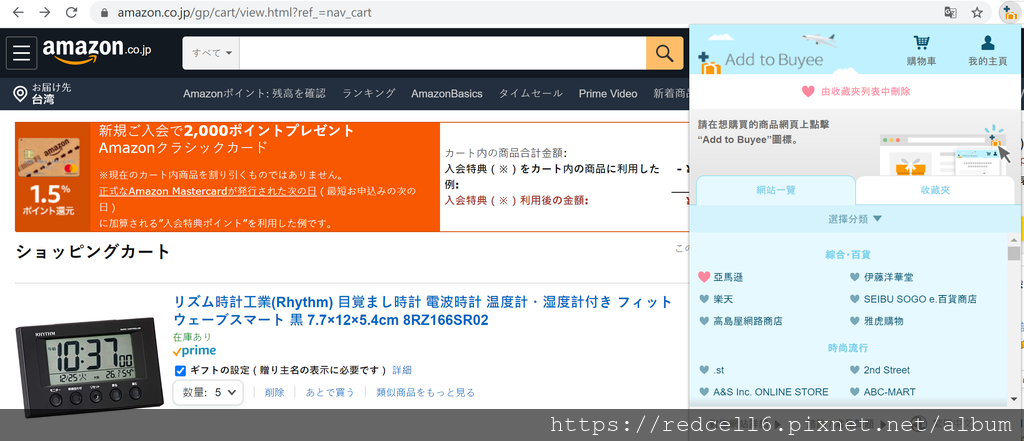1024x441 pixels.
Task: Toggle the heart next to .st
Action: (x=703, y=370)
